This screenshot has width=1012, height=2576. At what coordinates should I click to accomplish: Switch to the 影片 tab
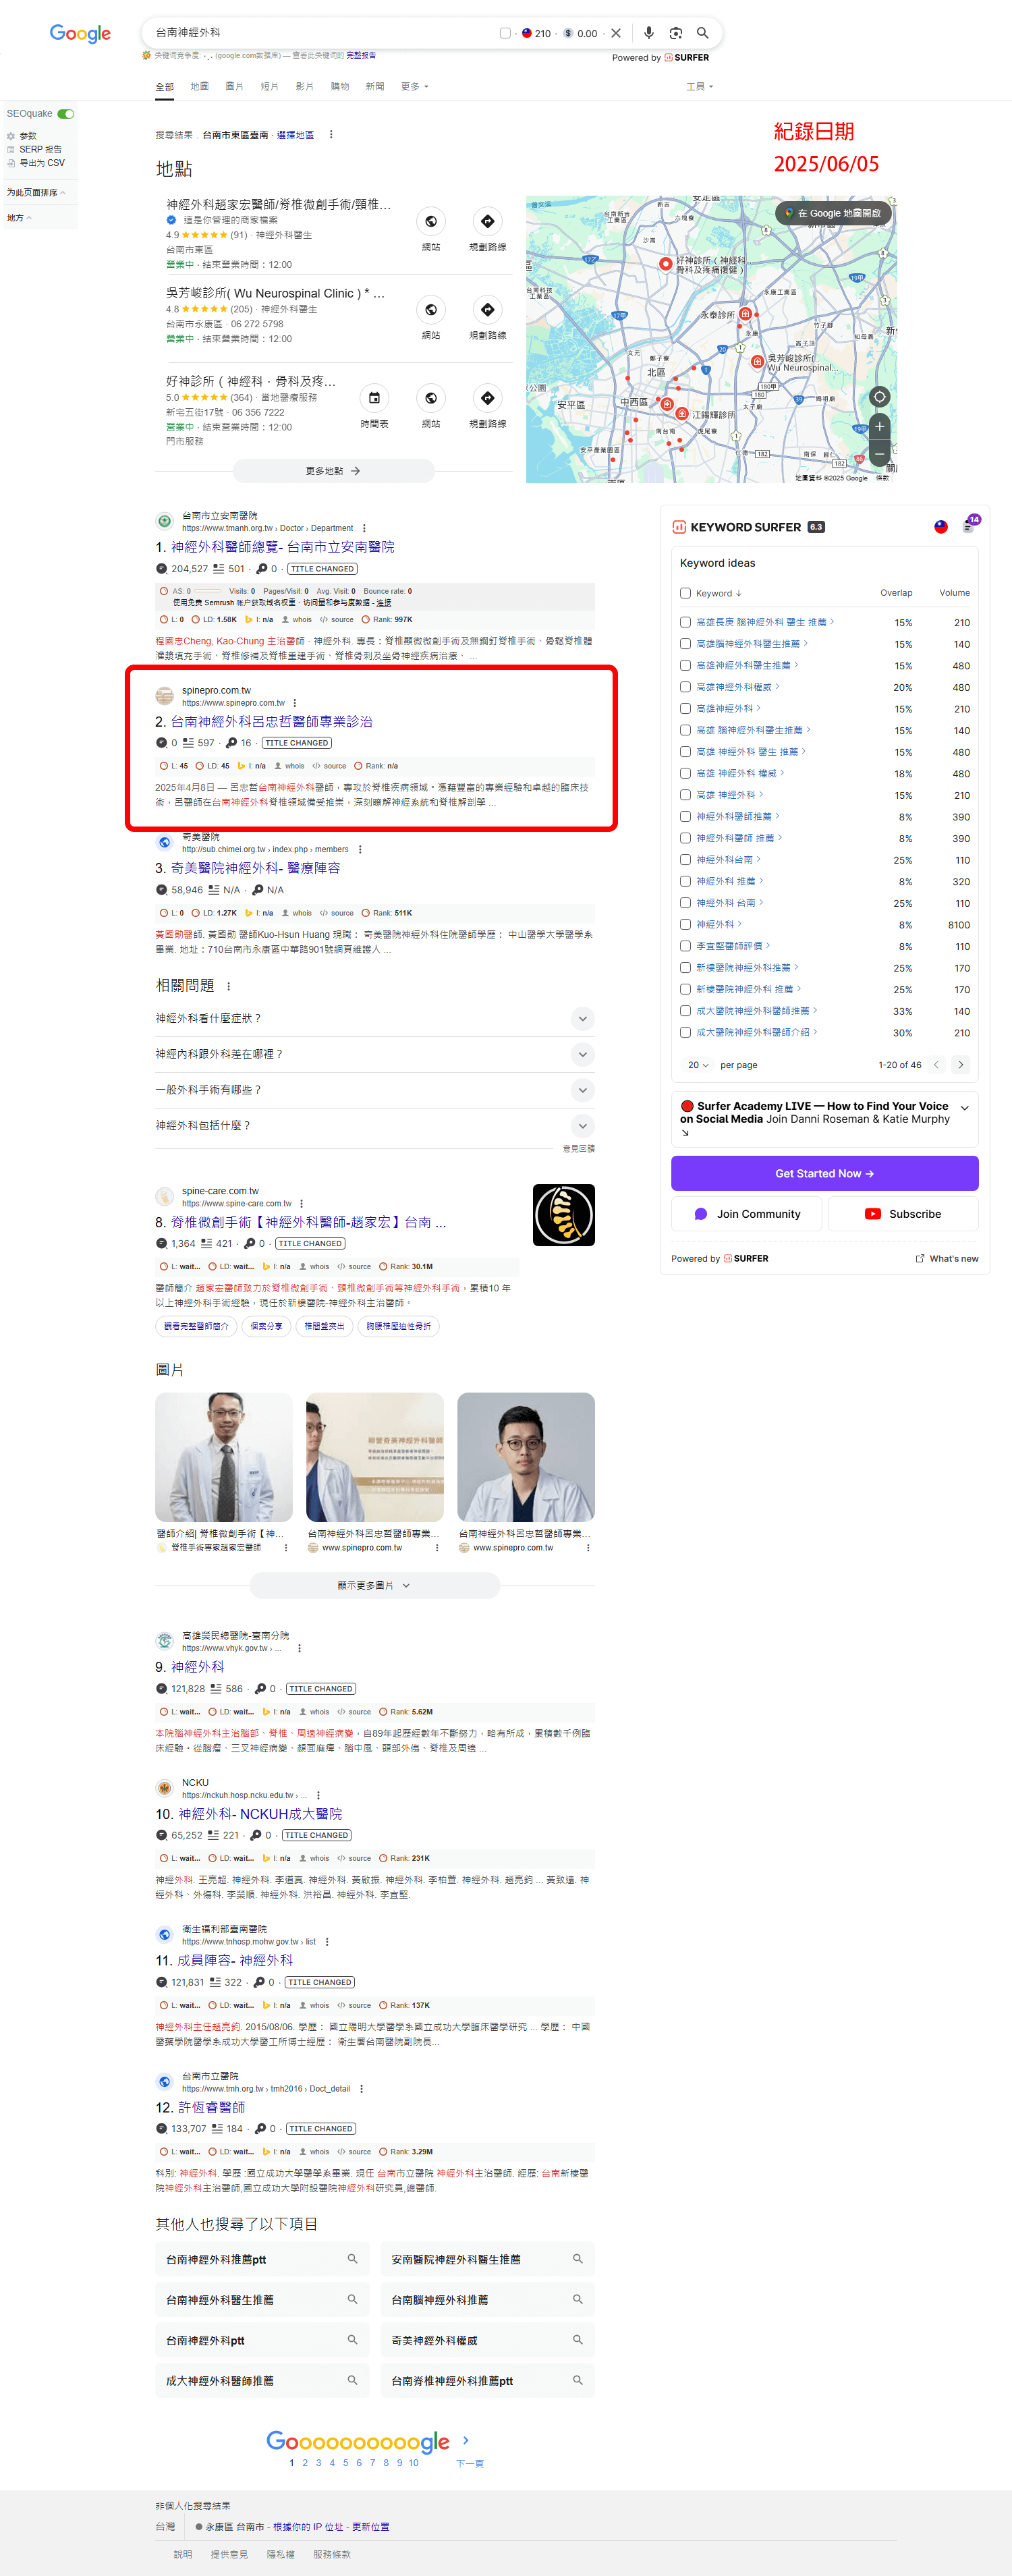pyautogui.click(x=305, y=87)
